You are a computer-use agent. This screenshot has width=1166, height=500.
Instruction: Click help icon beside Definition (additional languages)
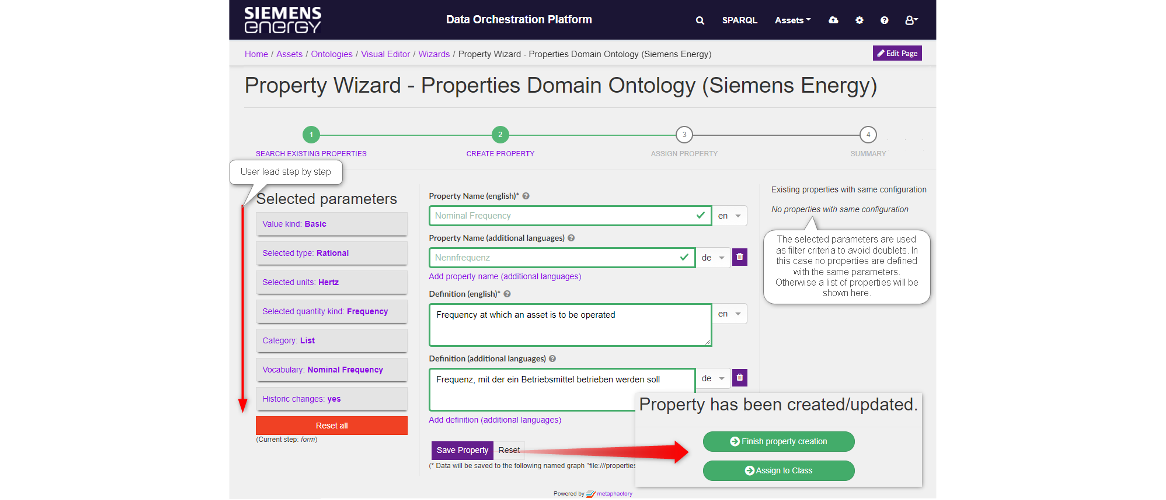click(553, 358)
